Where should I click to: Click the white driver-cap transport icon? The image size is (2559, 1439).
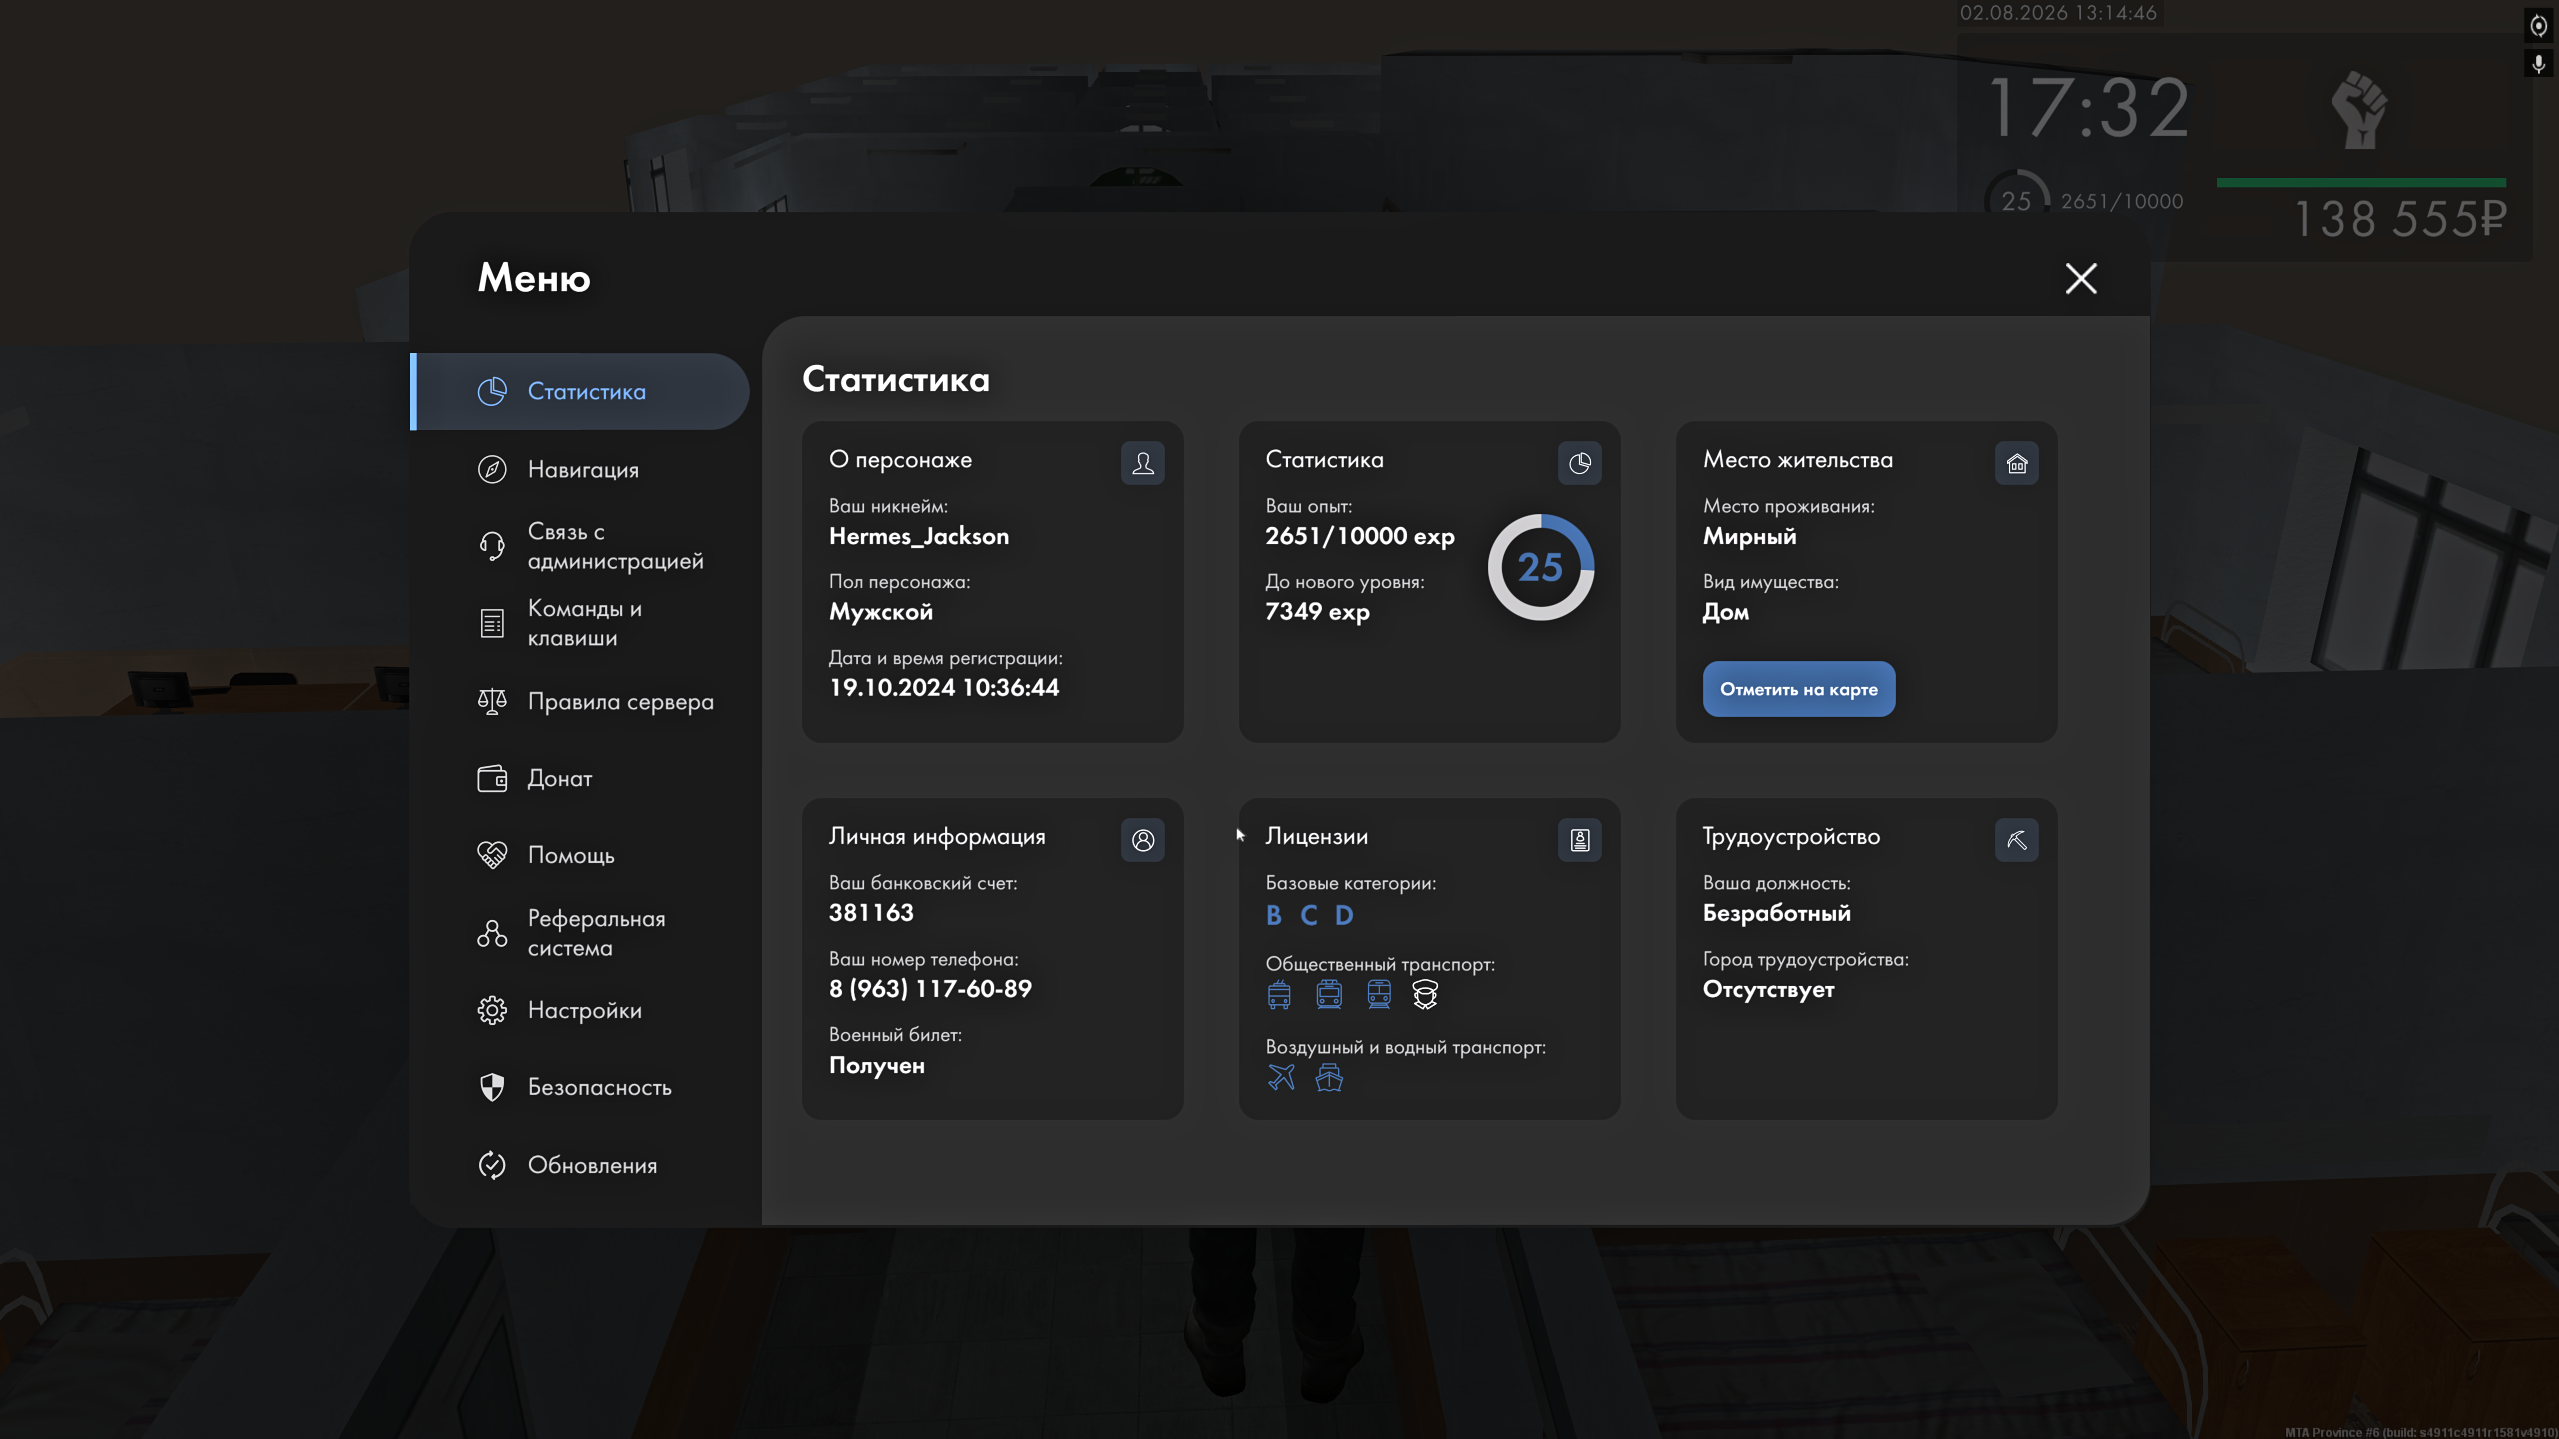click(x=1425, y=994)
